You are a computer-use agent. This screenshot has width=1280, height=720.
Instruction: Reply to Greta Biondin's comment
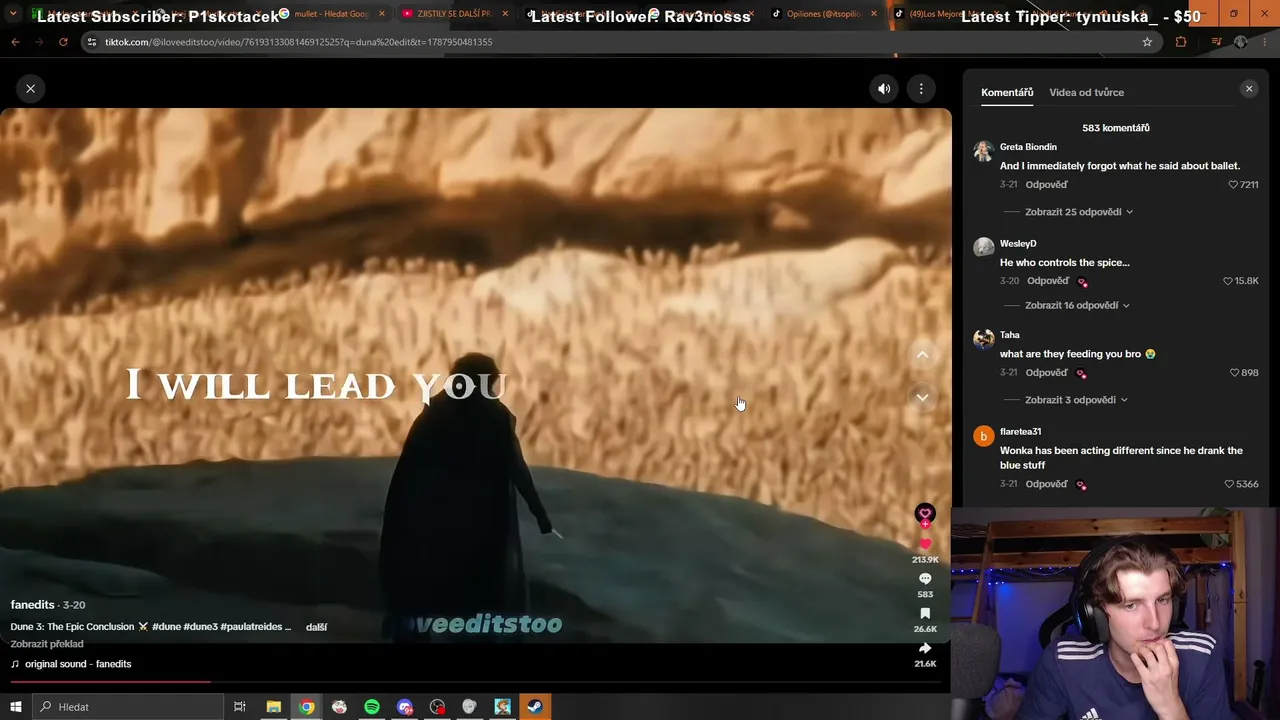click(1047, 185)
